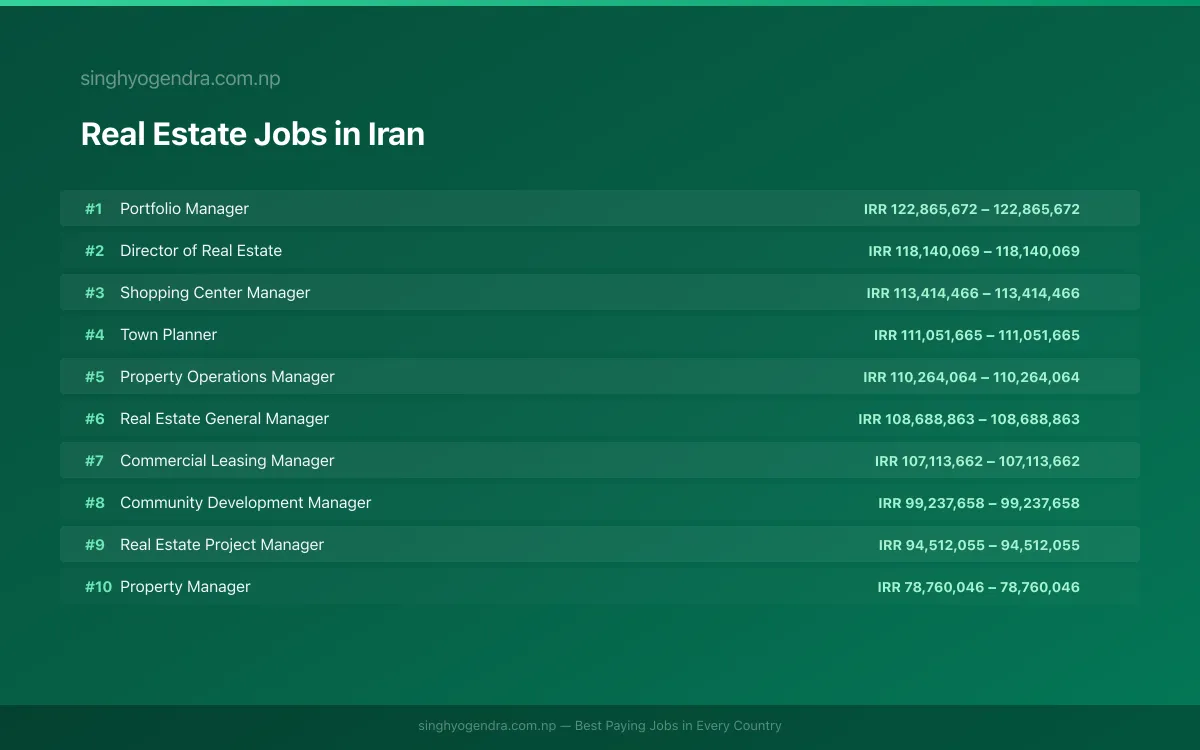Image resolution: width=1200 pixels, height=750 pixels.
Task: Click the #1 rank number
Action: (94, 209)
